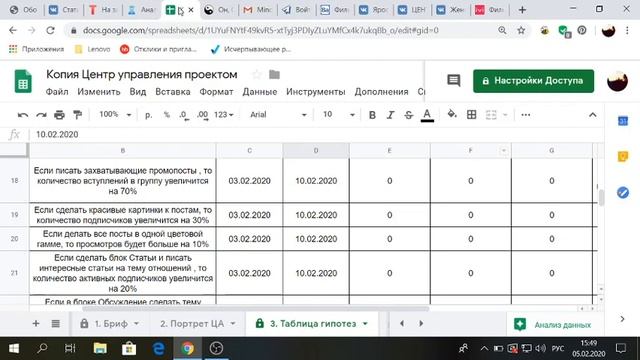The width and height of the screenshot is (640, 360).
Task: Undo the last action in toolbar
Action: point(23,115)
